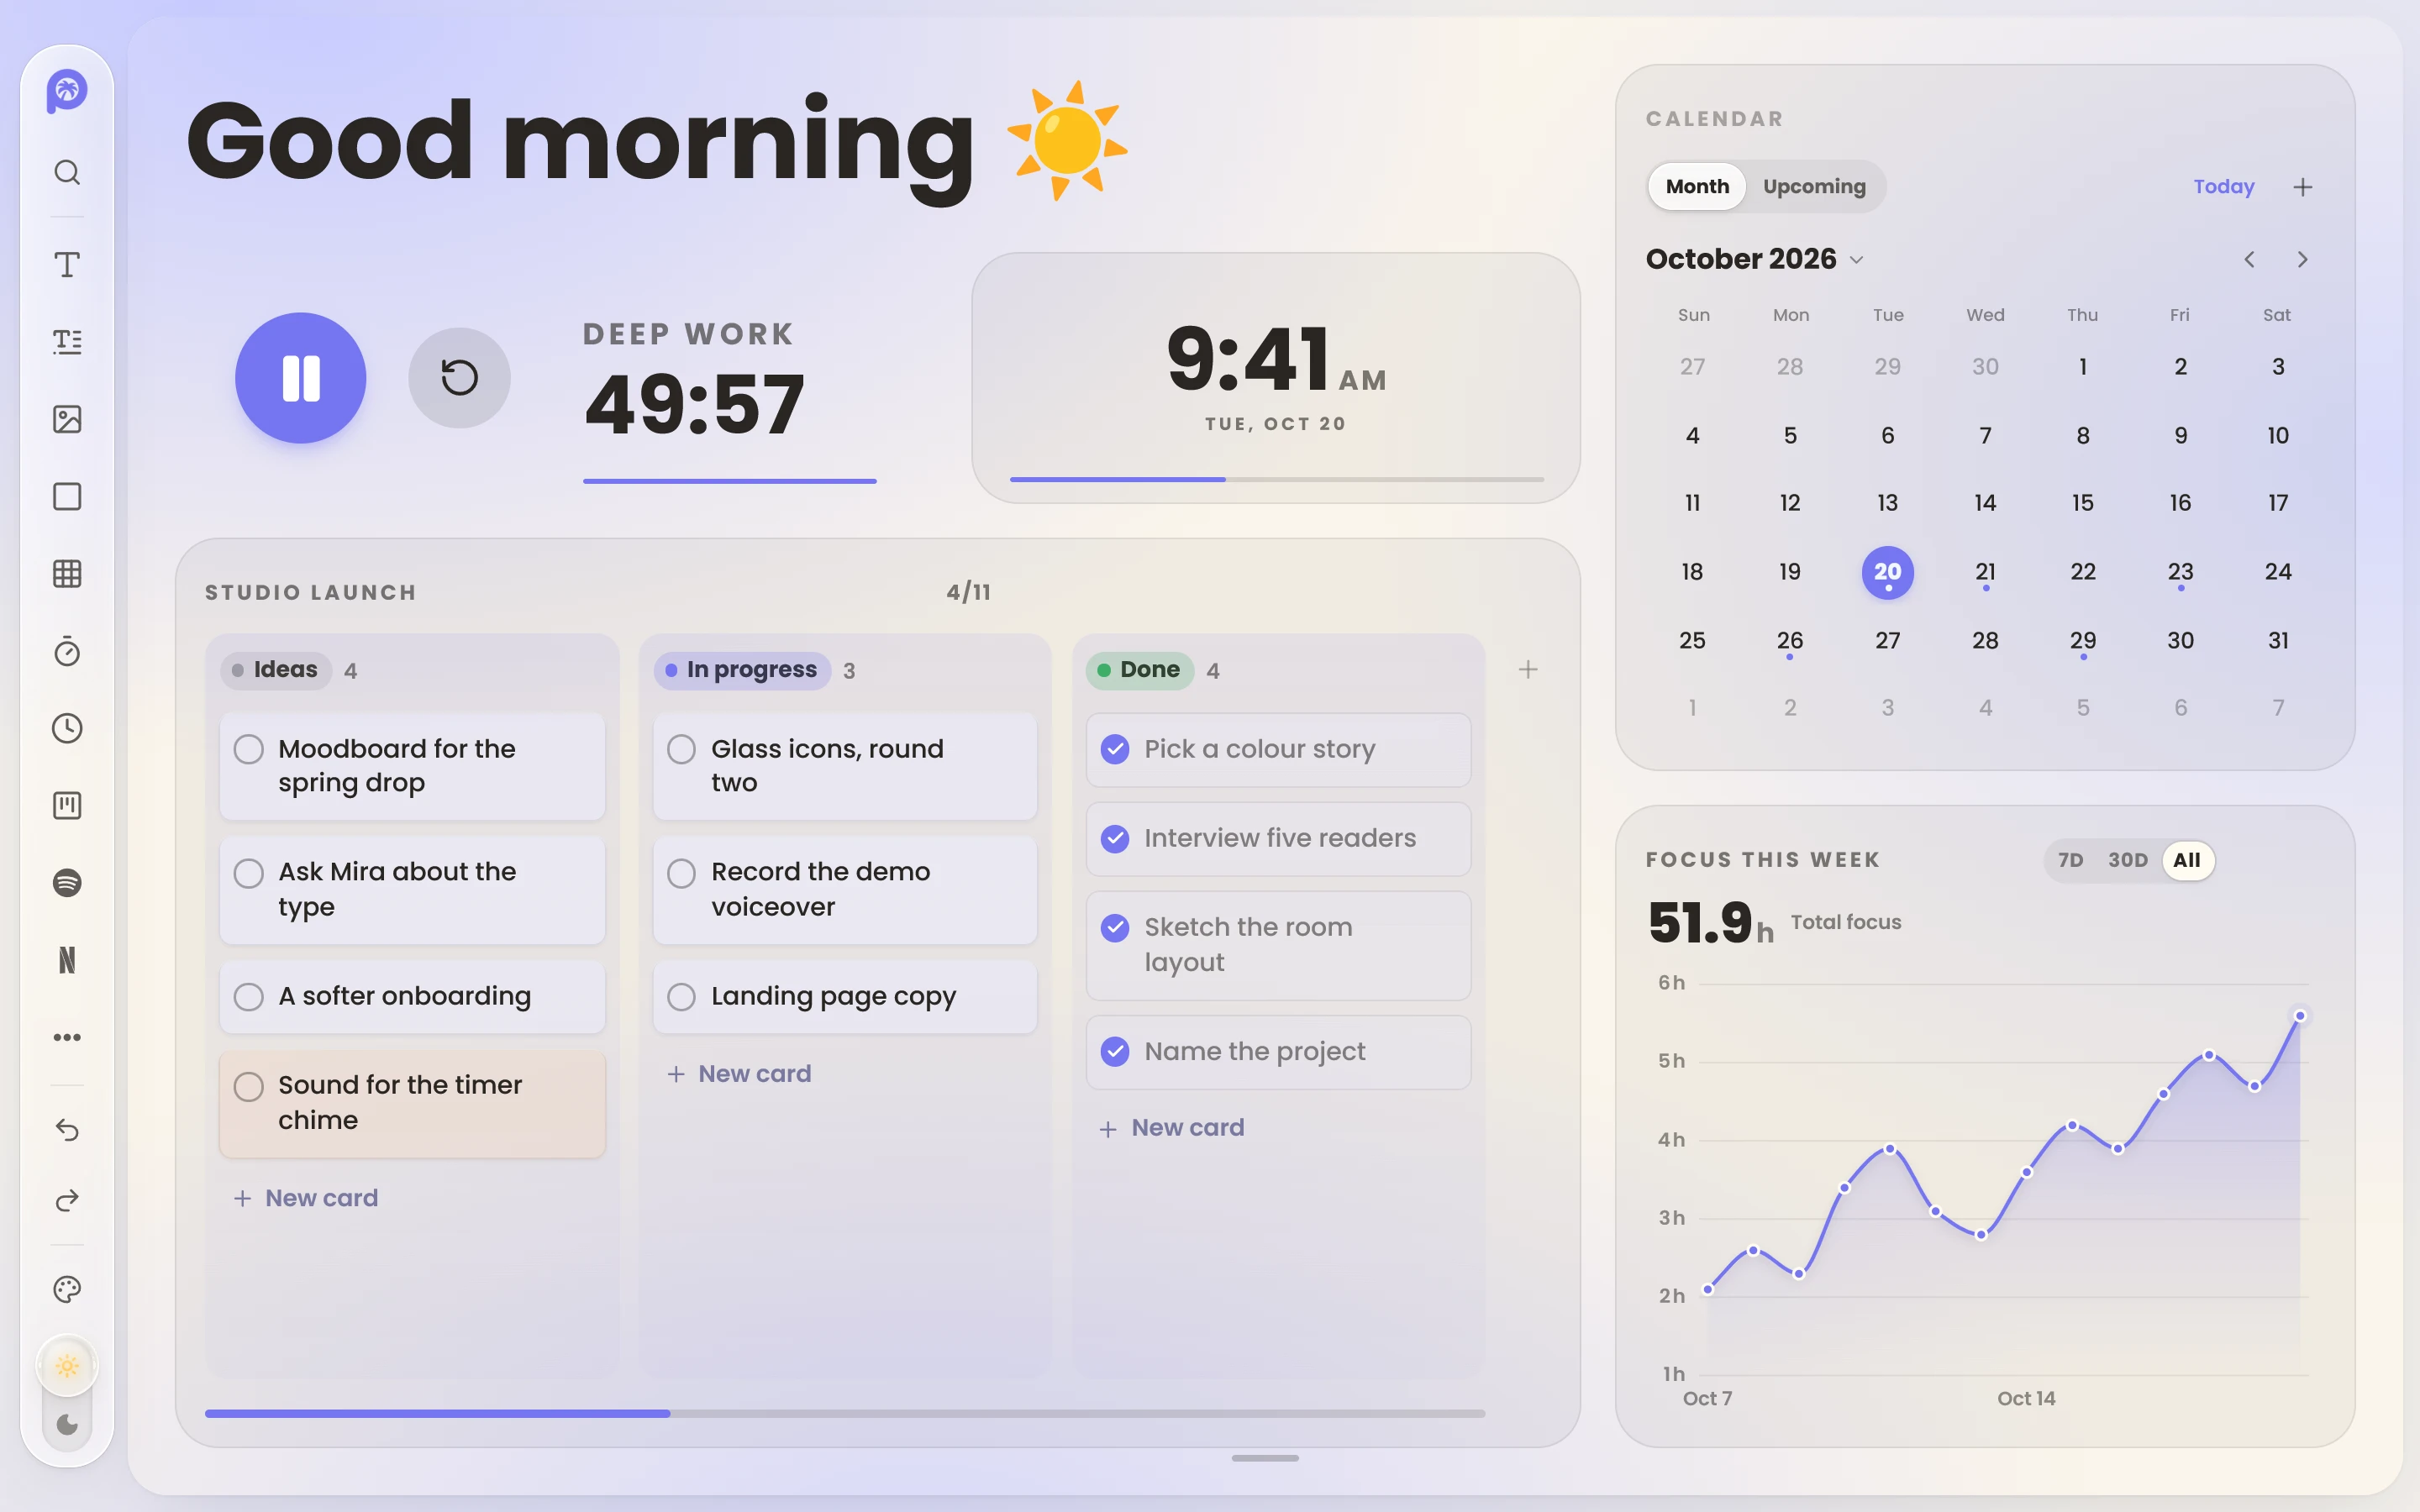Switch to light mode sun toggle
Screen dimensions: 2420x1512
pyautogui.click(x=67, y=1366)
